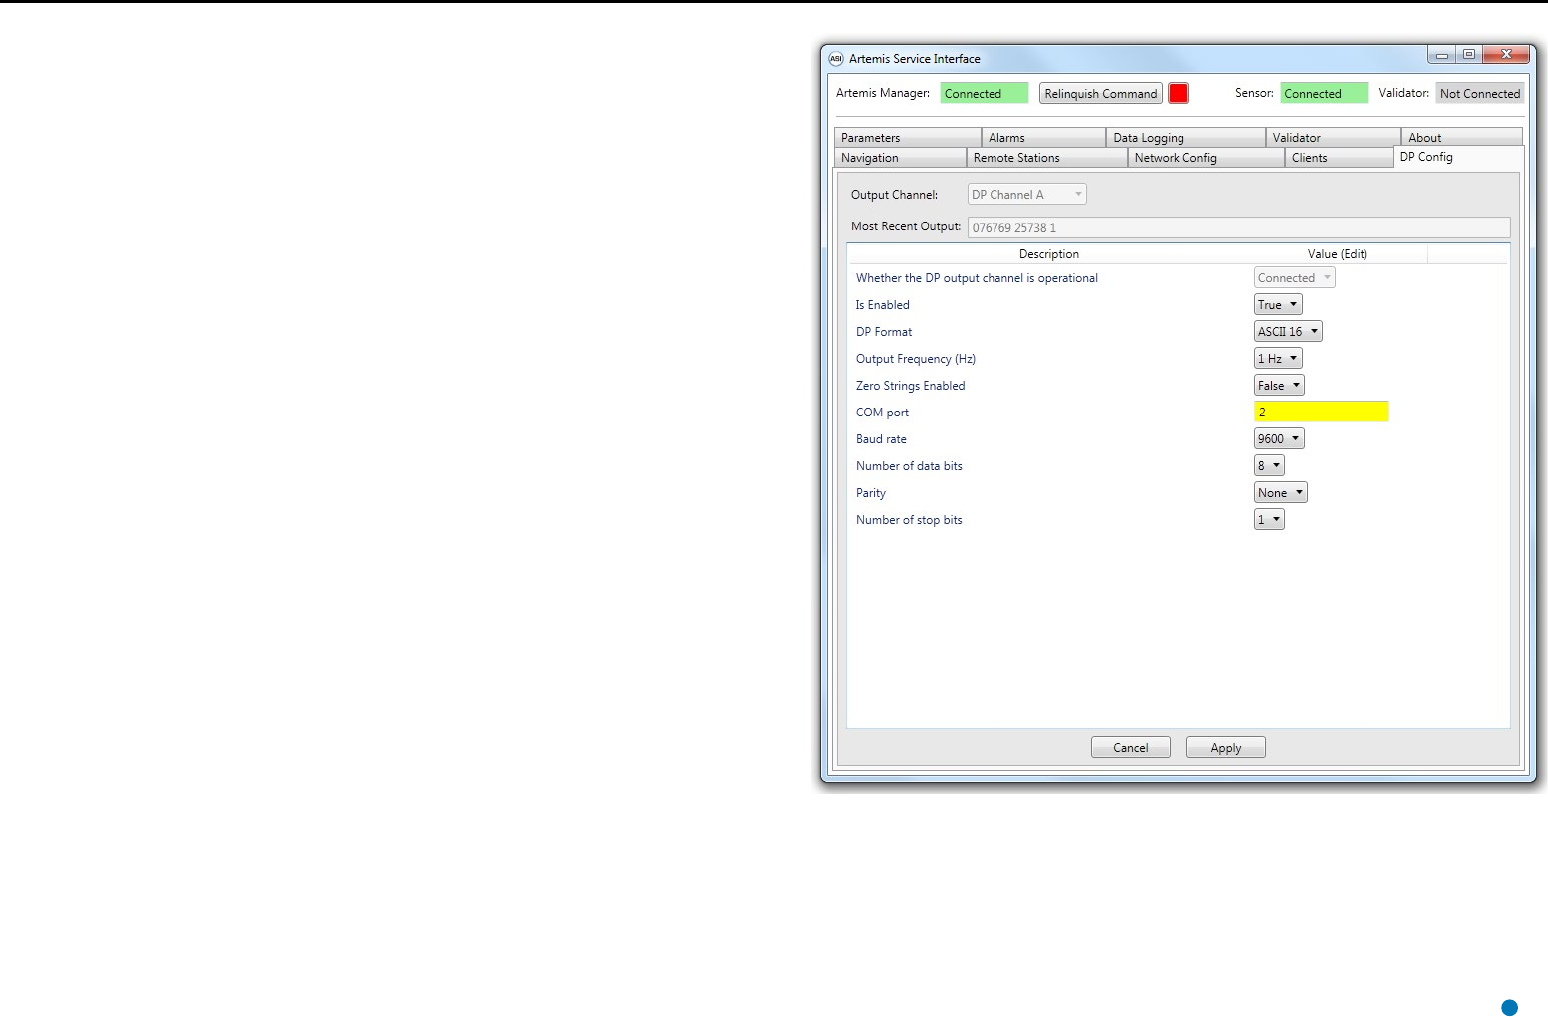Screen dimensions: 1548x1017
Task: Click the COM port description label
Action: pos(882,412)
